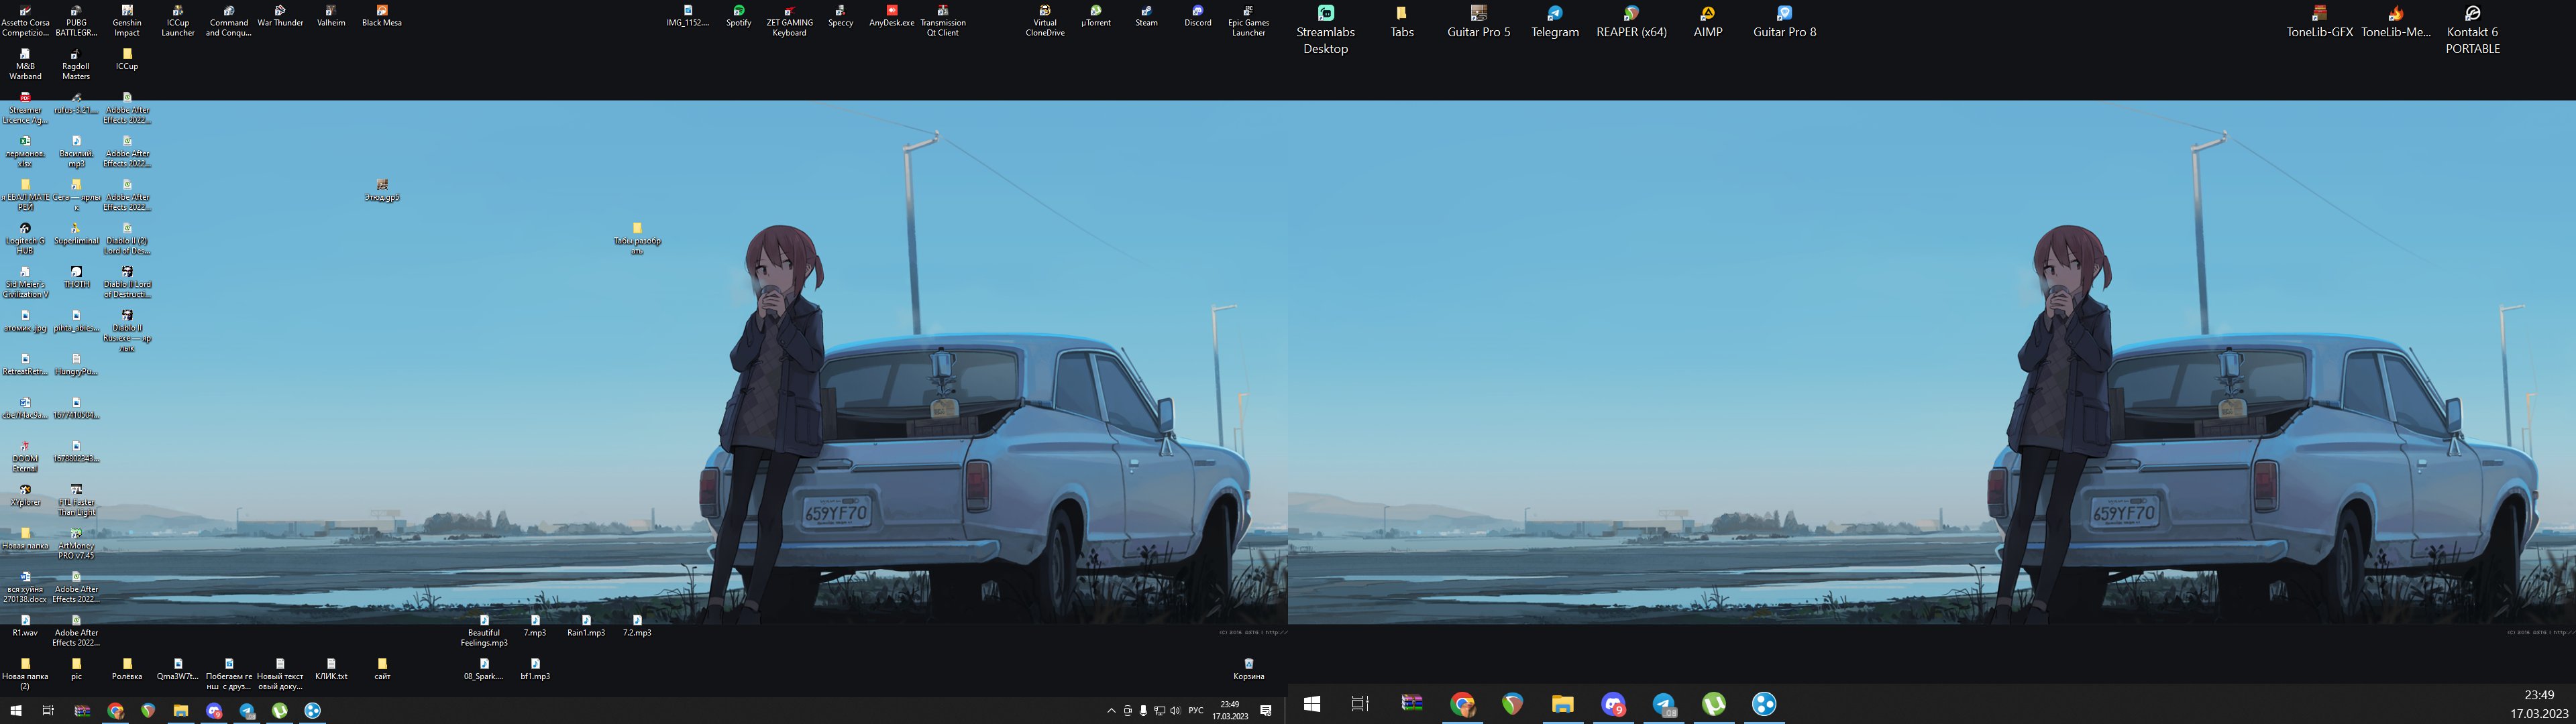Screen dimensions: 2576x724
Task: Select Streamlabs Desktop shortcut on right monitor
Action: (x=1325, y=30)
